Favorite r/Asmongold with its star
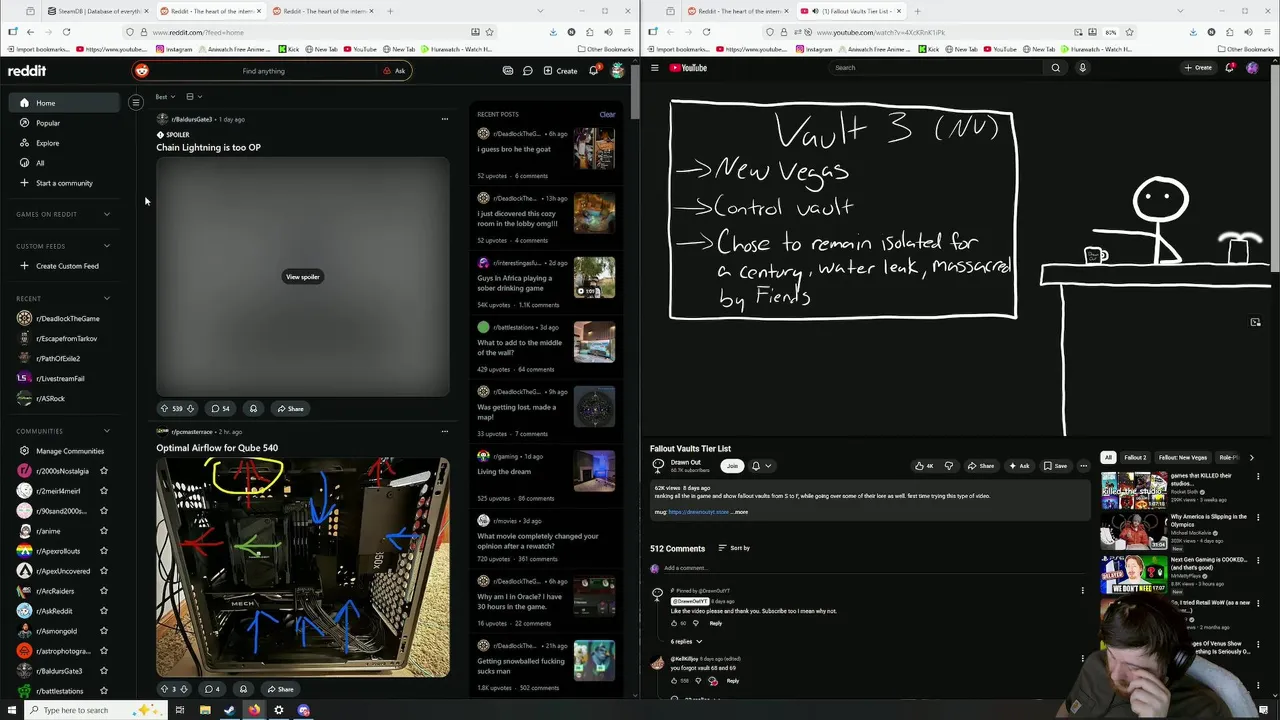Image resolution: width=1280 pixels, height=720 pixels. pyautogui.click(x=103, y=631)
